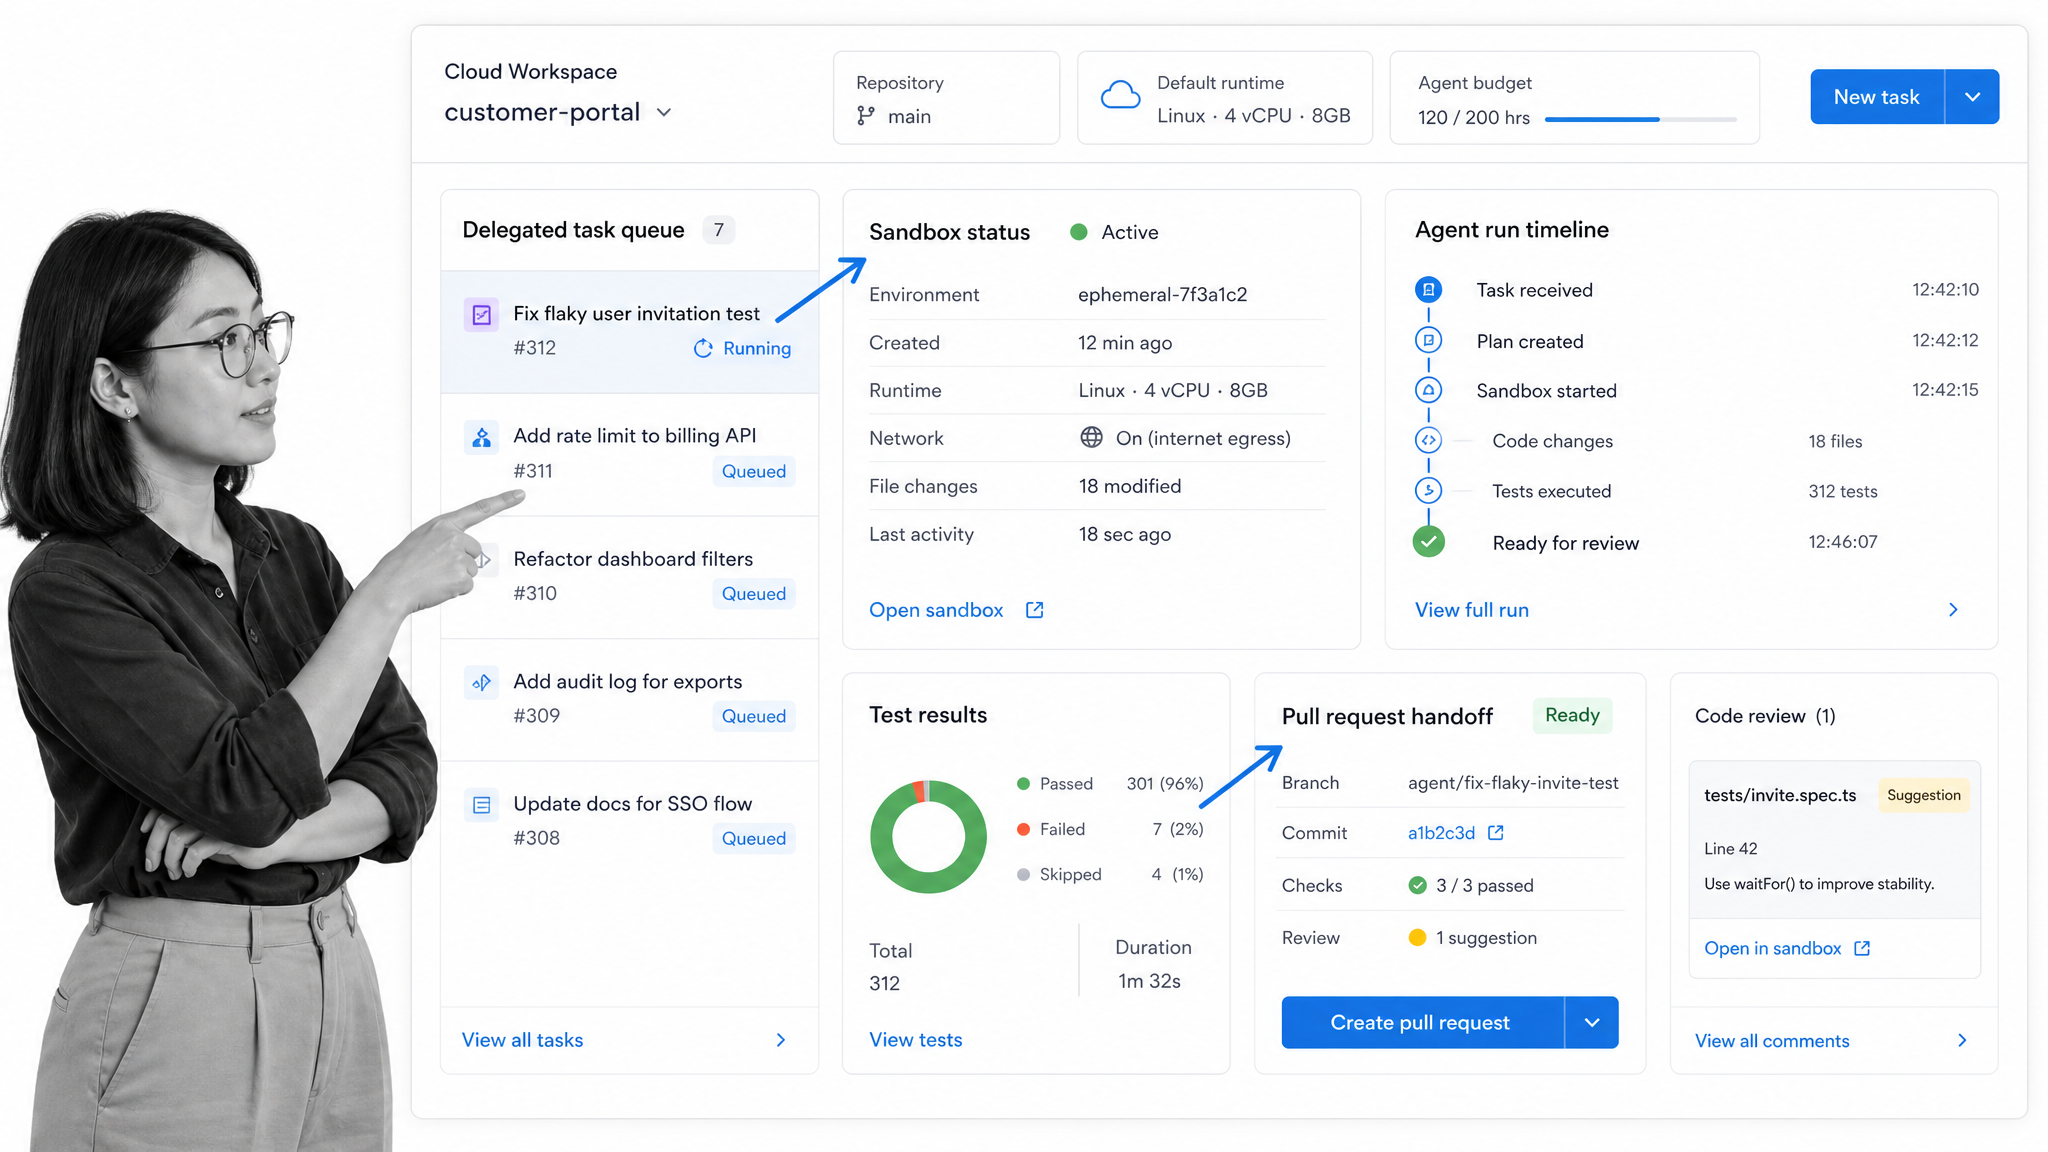Select the Add rate limit to billing API task
The height and width of the screenshot is (1152, 2048).
630,455
